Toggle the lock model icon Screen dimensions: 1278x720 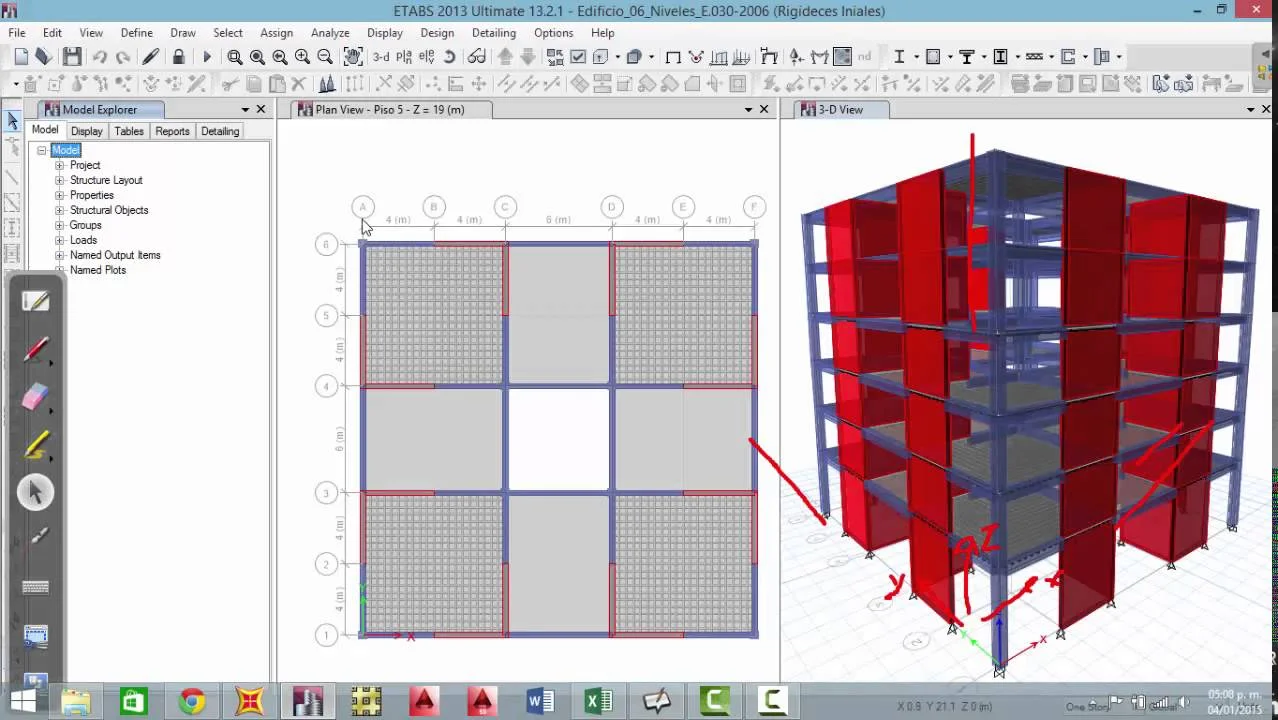pyautogui.click(x=179, y=57)
